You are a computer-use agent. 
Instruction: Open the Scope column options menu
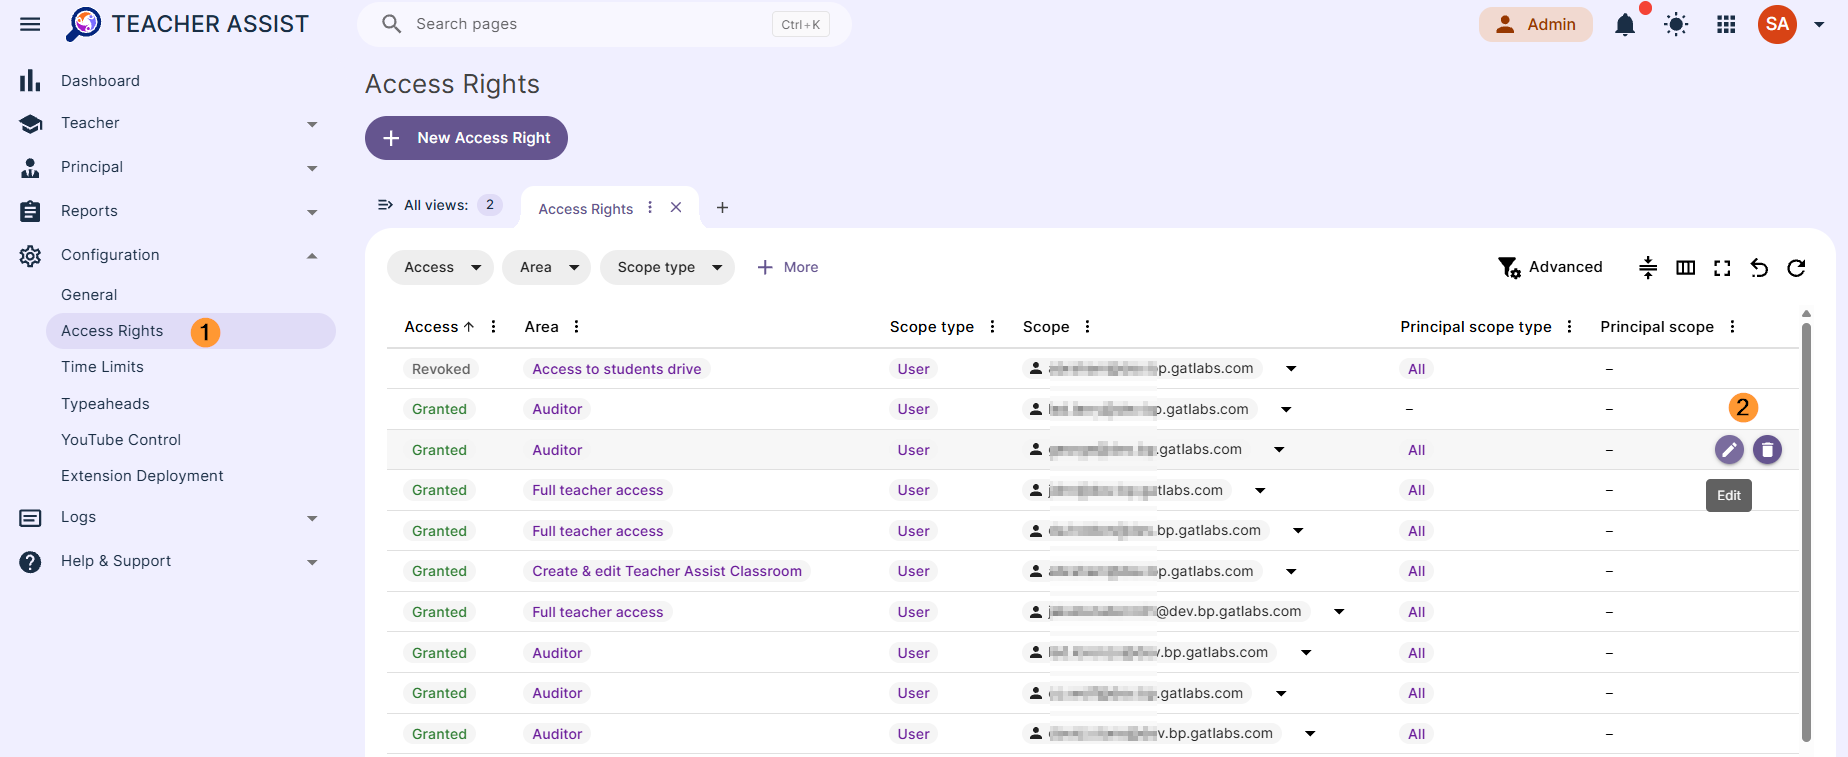pos(1087,327)
